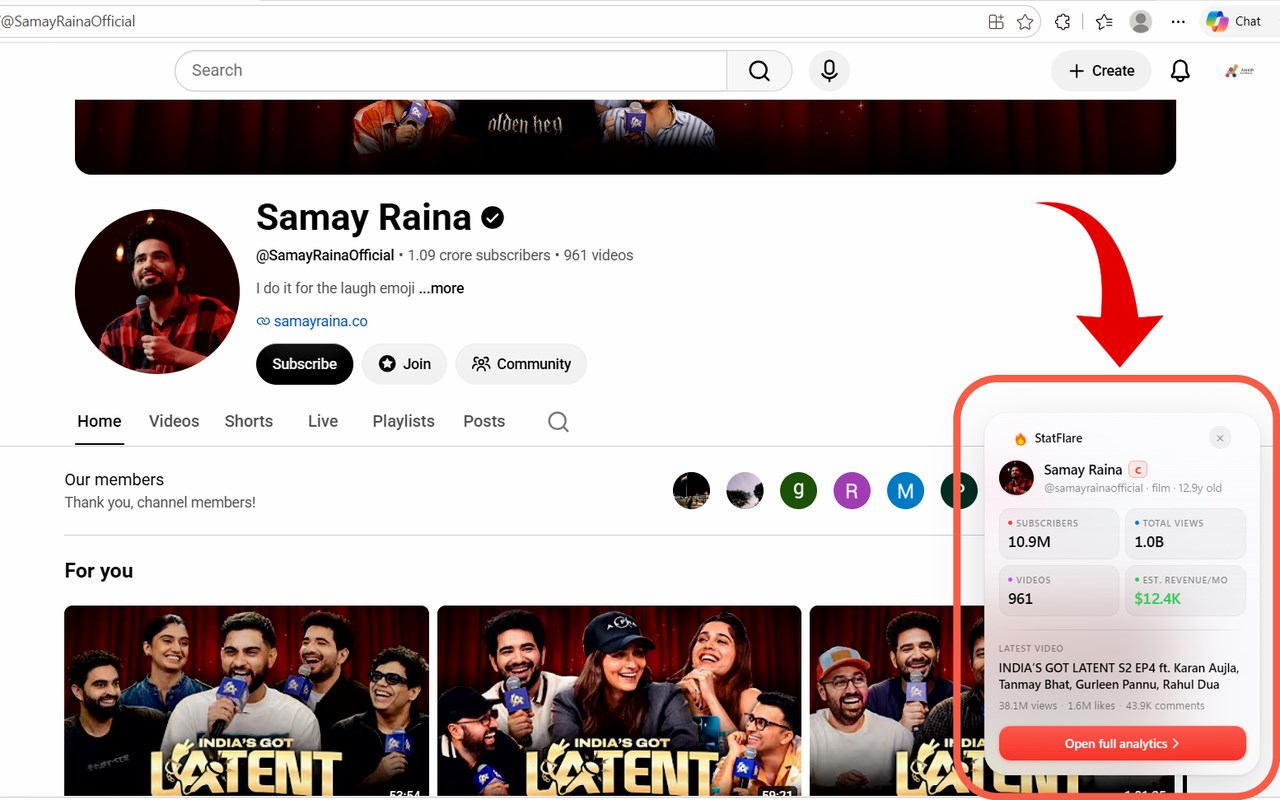This screenshot has width=1280, height=800.
Task: Click the verified badge next to Samay Raina
Action: (x=492, y=217)
